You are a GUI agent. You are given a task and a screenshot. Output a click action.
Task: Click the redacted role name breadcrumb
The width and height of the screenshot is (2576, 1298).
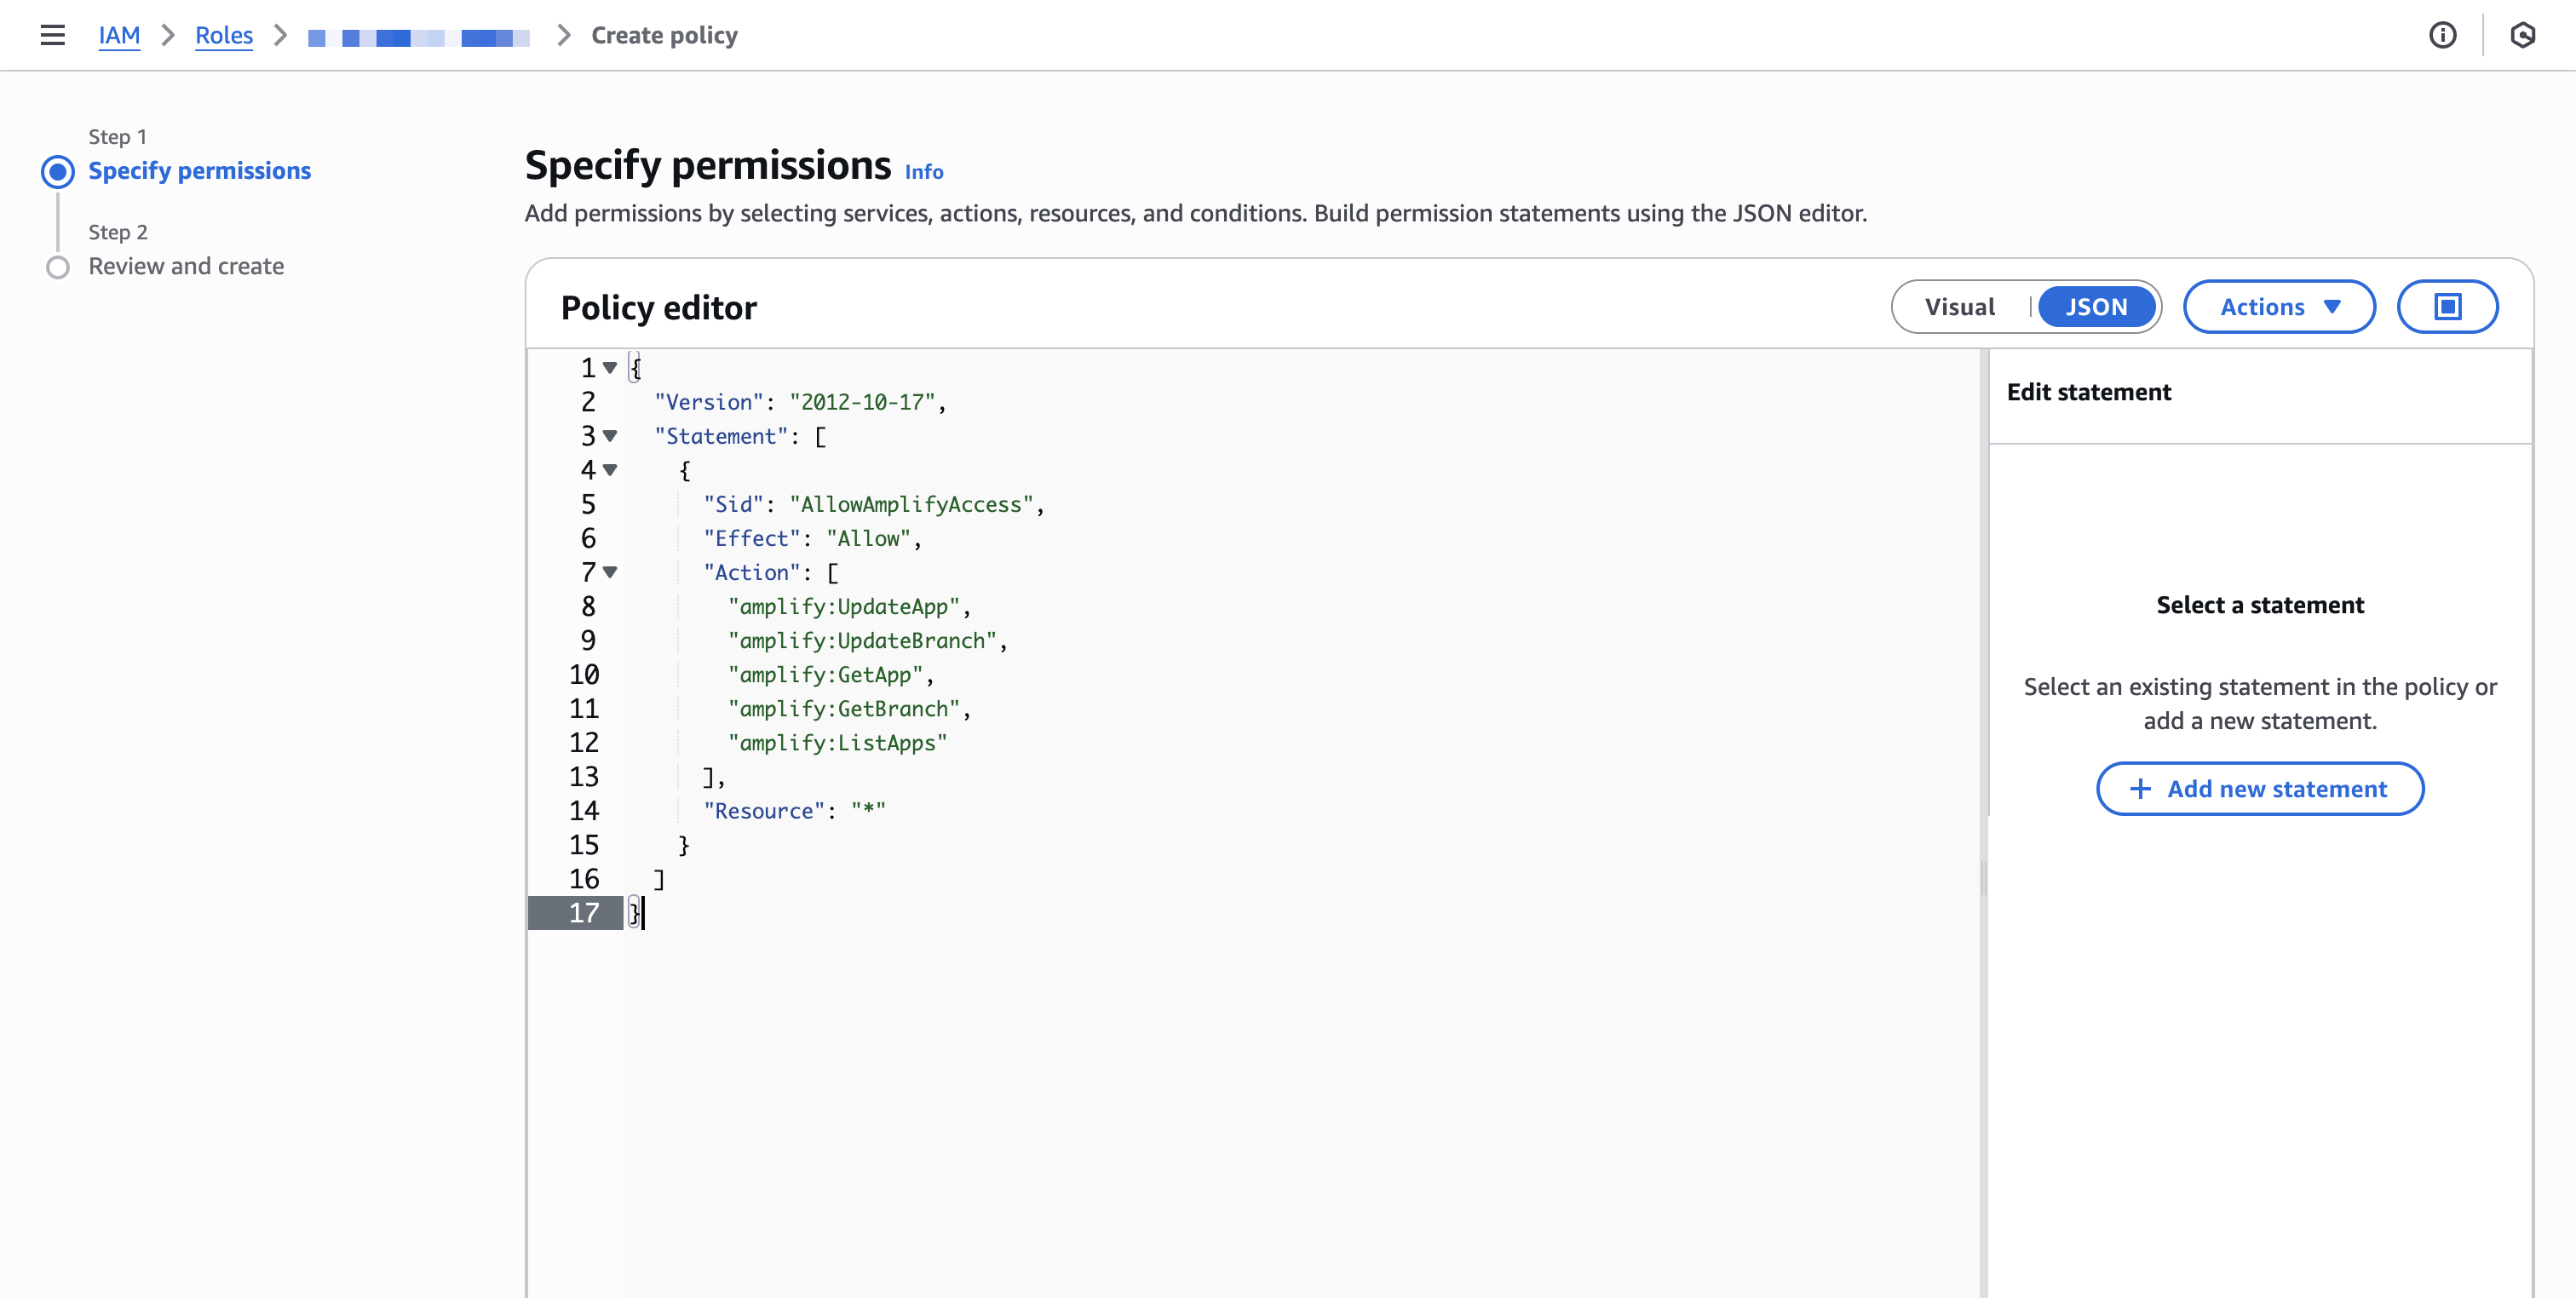419,37
